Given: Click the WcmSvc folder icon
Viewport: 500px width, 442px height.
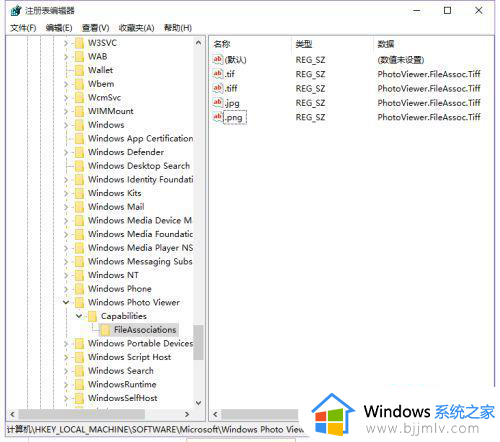Looking at the screenshot, I should pyautogui.click(x=79, y=98).
